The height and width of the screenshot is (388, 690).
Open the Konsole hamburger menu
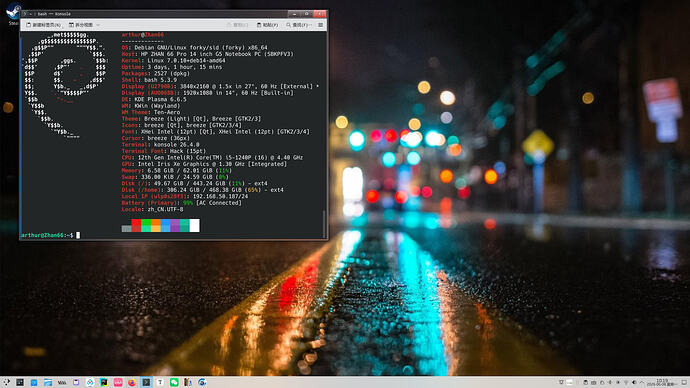point(320,25)
